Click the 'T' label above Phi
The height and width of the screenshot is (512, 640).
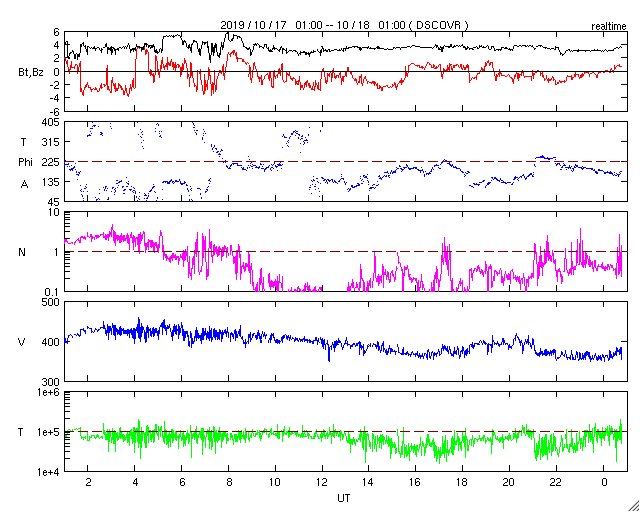[x=23, y=142]
